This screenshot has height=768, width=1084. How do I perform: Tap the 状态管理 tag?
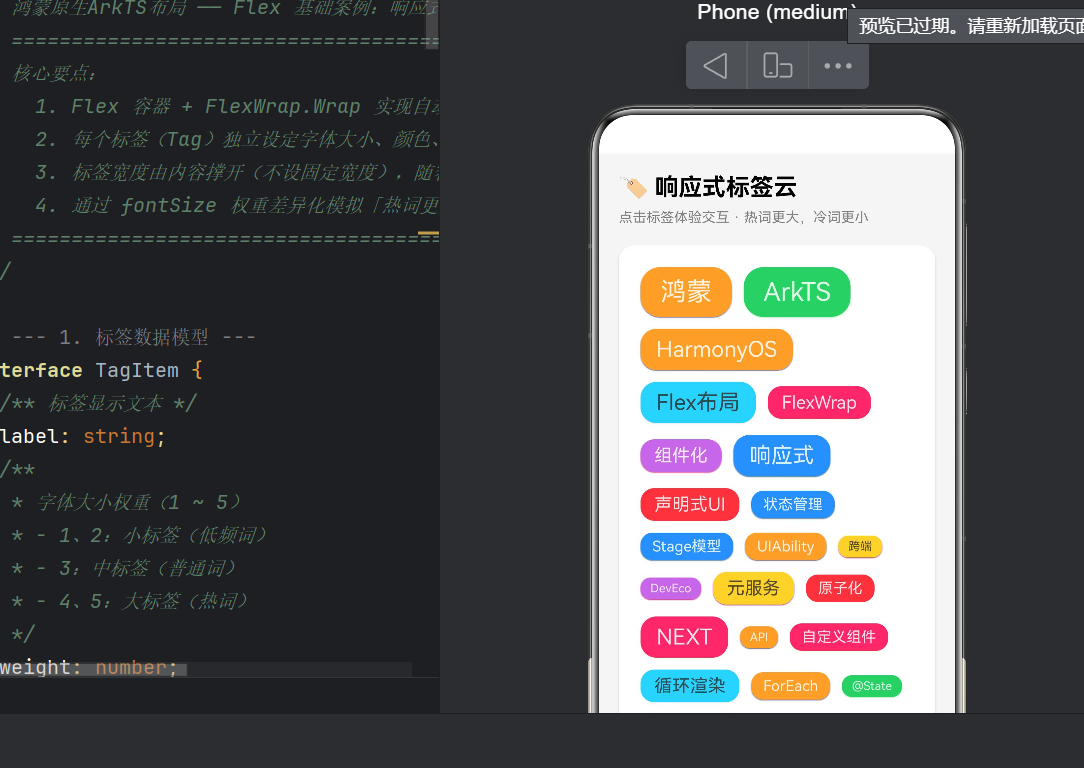[793, 505]
